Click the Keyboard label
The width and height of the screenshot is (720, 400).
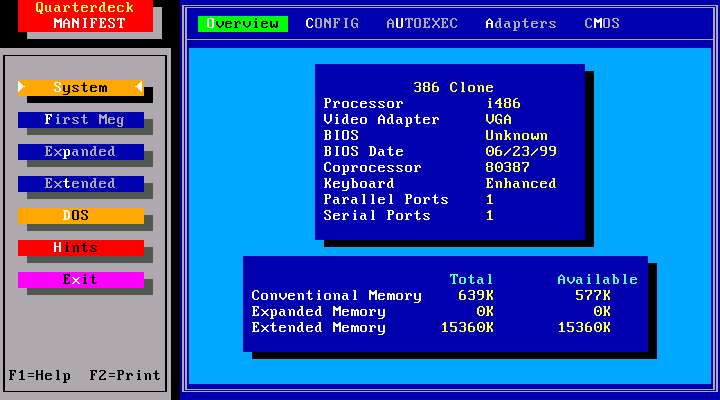359,184
